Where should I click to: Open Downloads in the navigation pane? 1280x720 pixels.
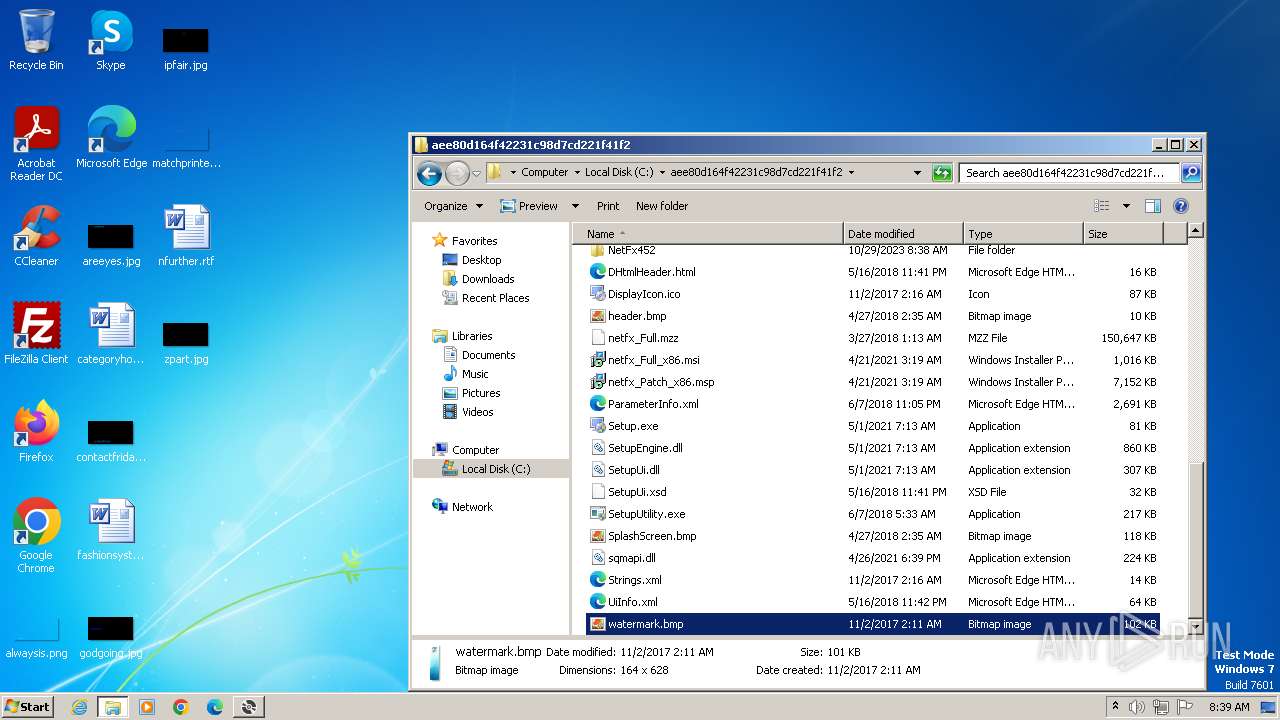tap(488, 279)
